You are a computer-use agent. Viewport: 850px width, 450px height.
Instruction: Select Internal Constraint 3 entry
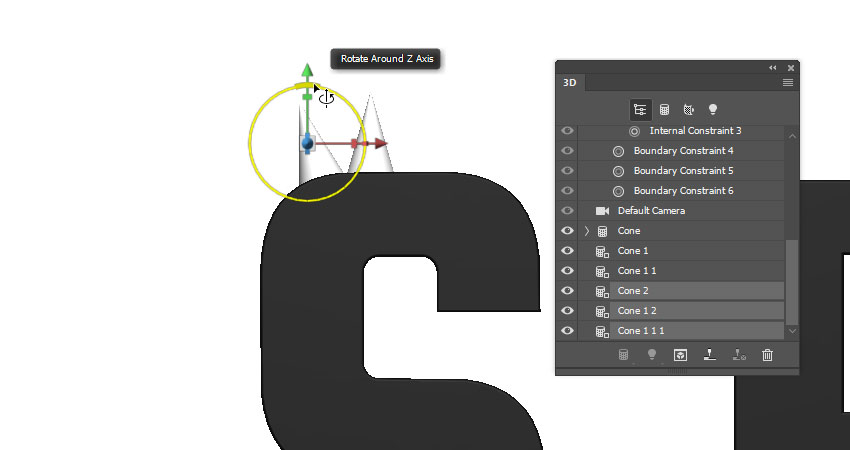695,131
